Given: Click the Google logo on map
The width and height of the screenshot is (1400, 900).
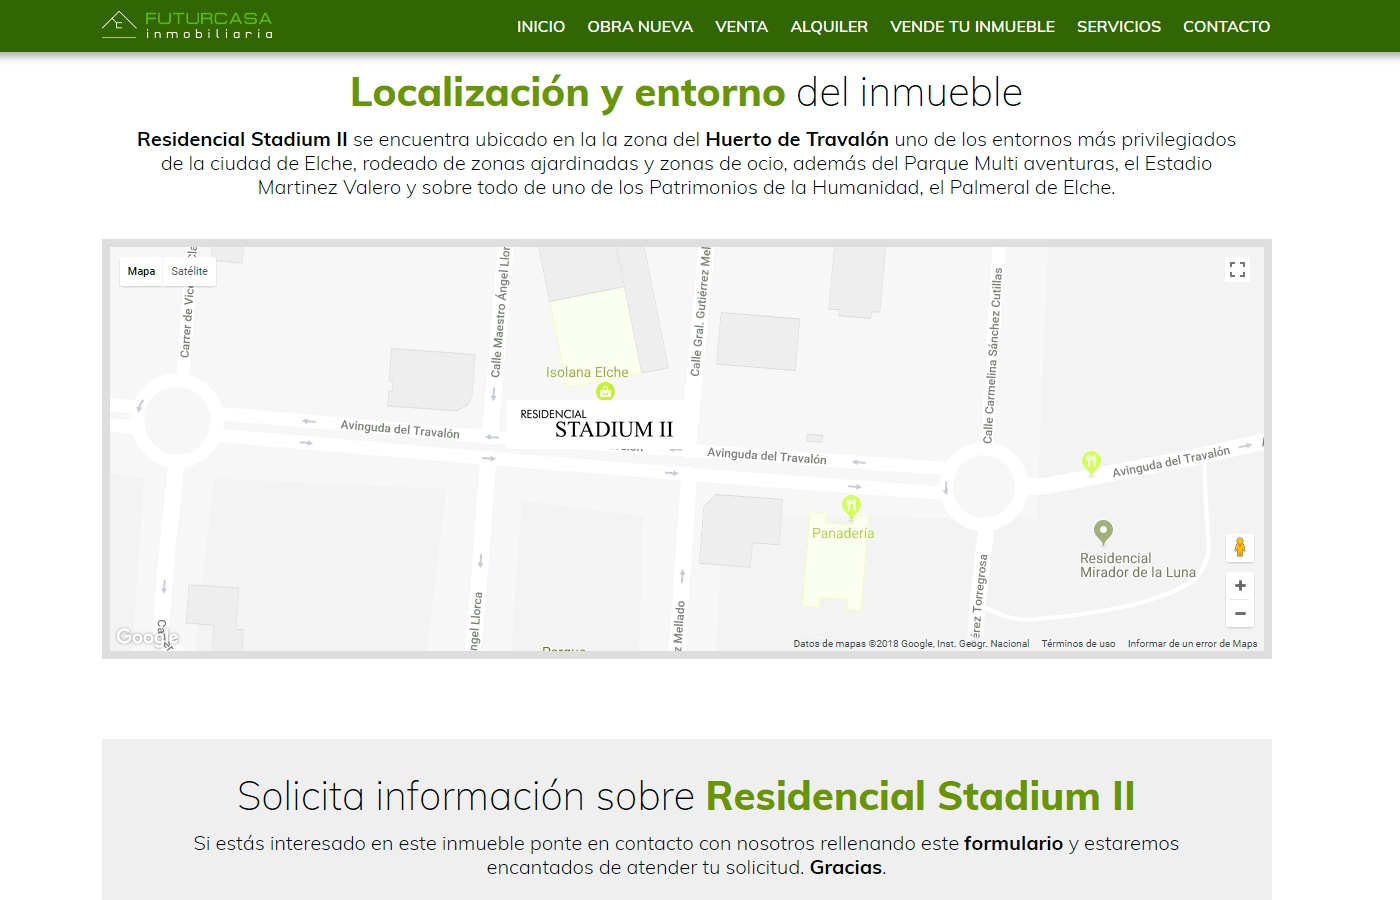Looking at the screenshot, I should pos(146,637).
